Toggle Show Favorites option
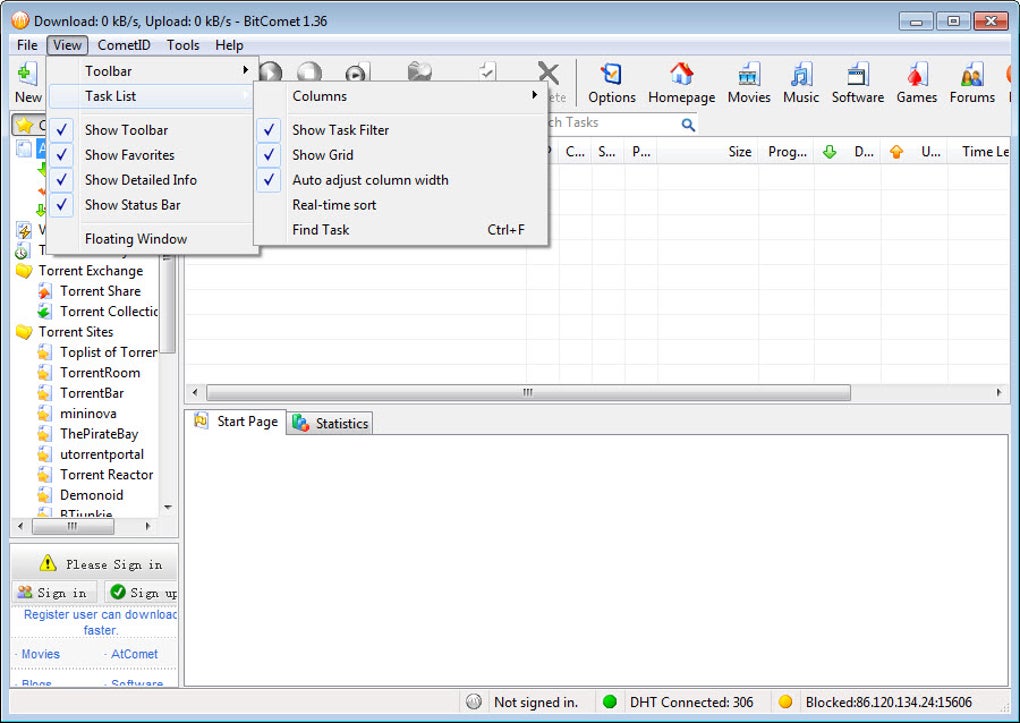Screen dimensions: 1020x723 click(x=149, y=155)
